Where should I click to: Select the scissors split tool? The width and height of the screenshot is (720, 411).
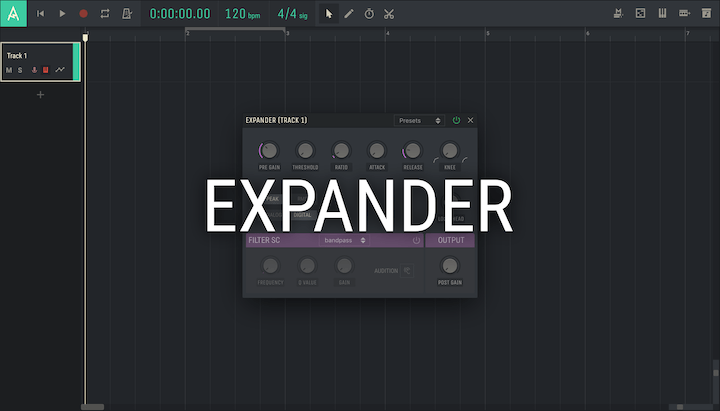(x=389, y=14)
